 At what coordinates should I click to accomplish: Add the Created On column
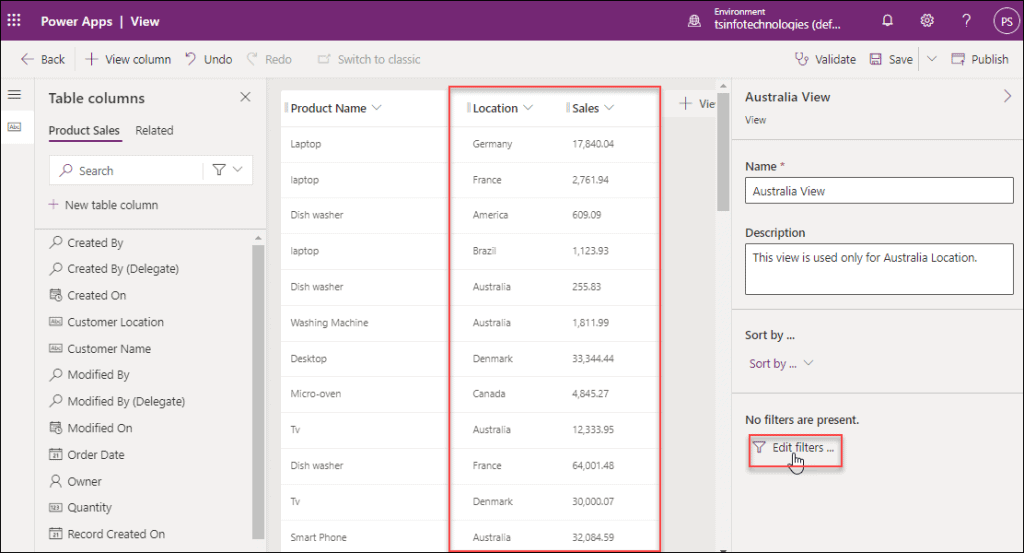pyautogui.click(x=88, y=296)
